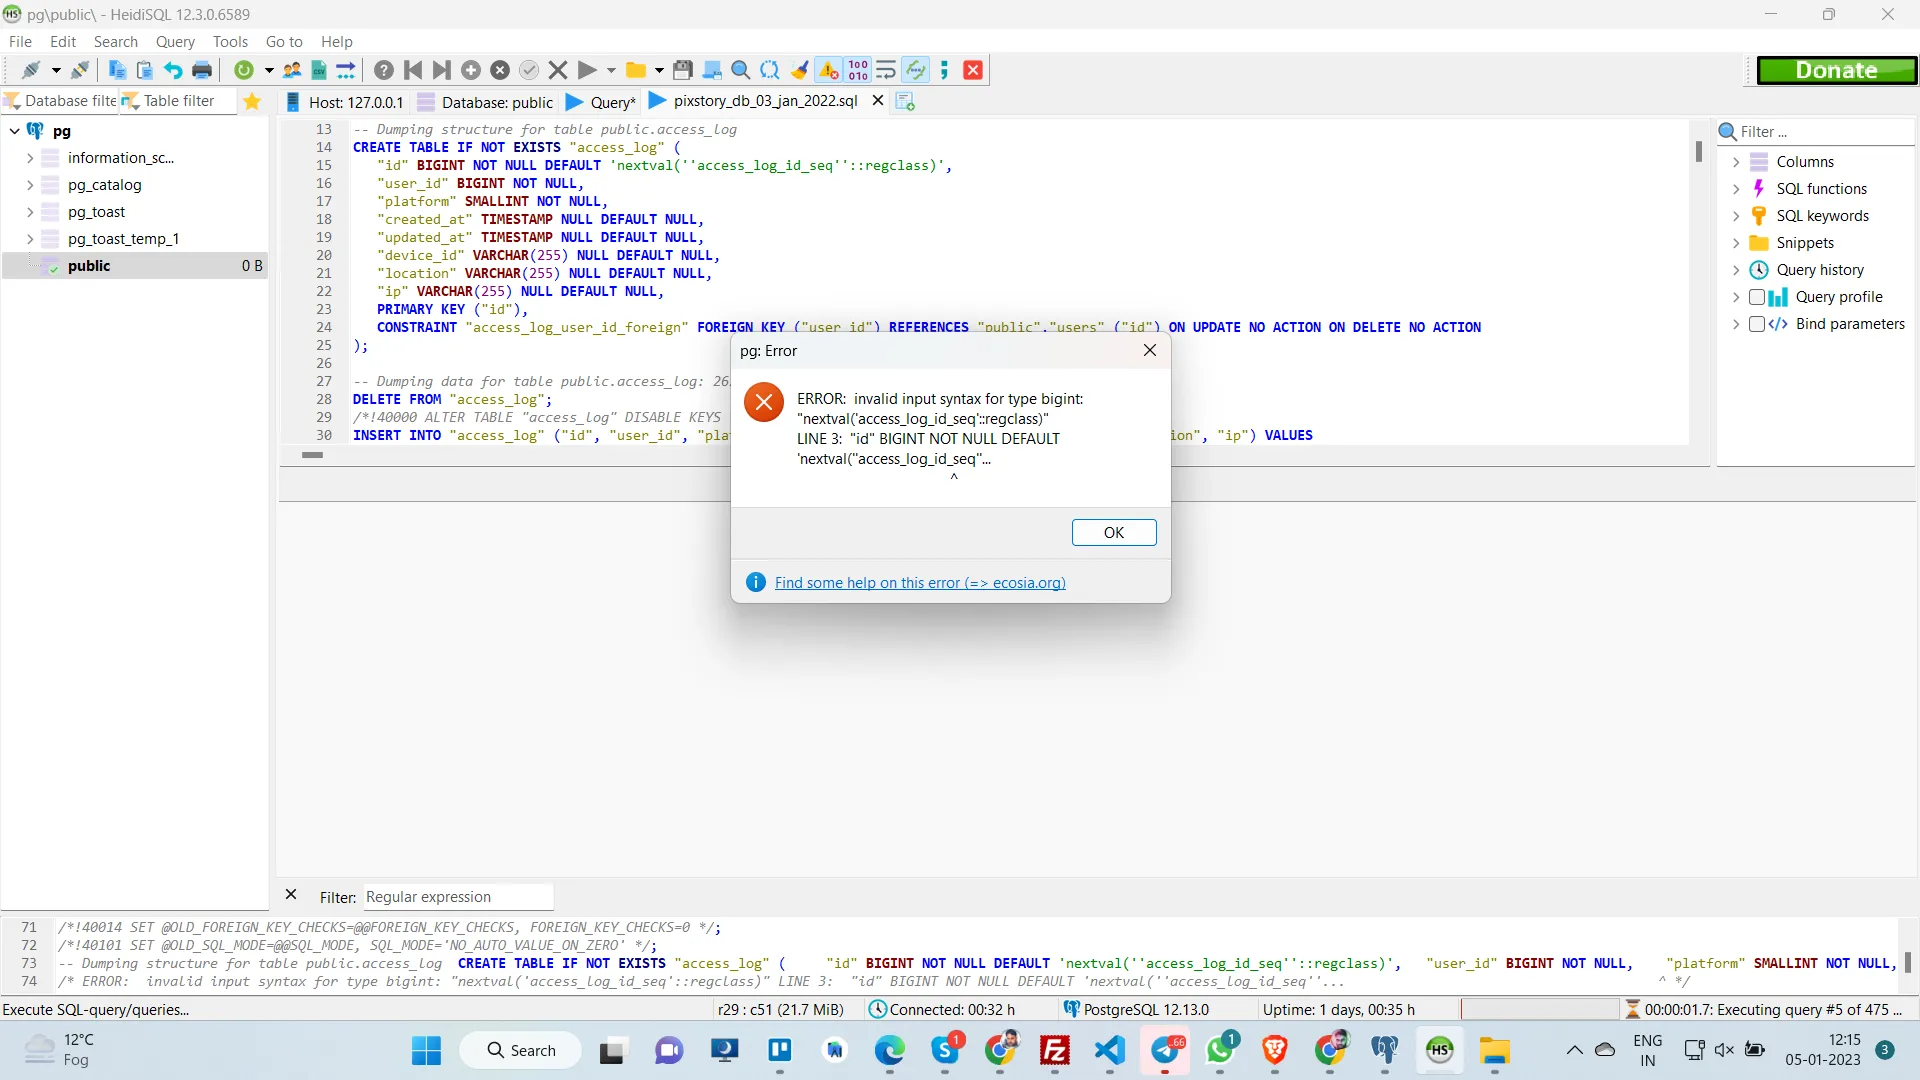Open the dropdown arrow beside open-file folder
This screenshot has height=1080, width=1920.
659,70
